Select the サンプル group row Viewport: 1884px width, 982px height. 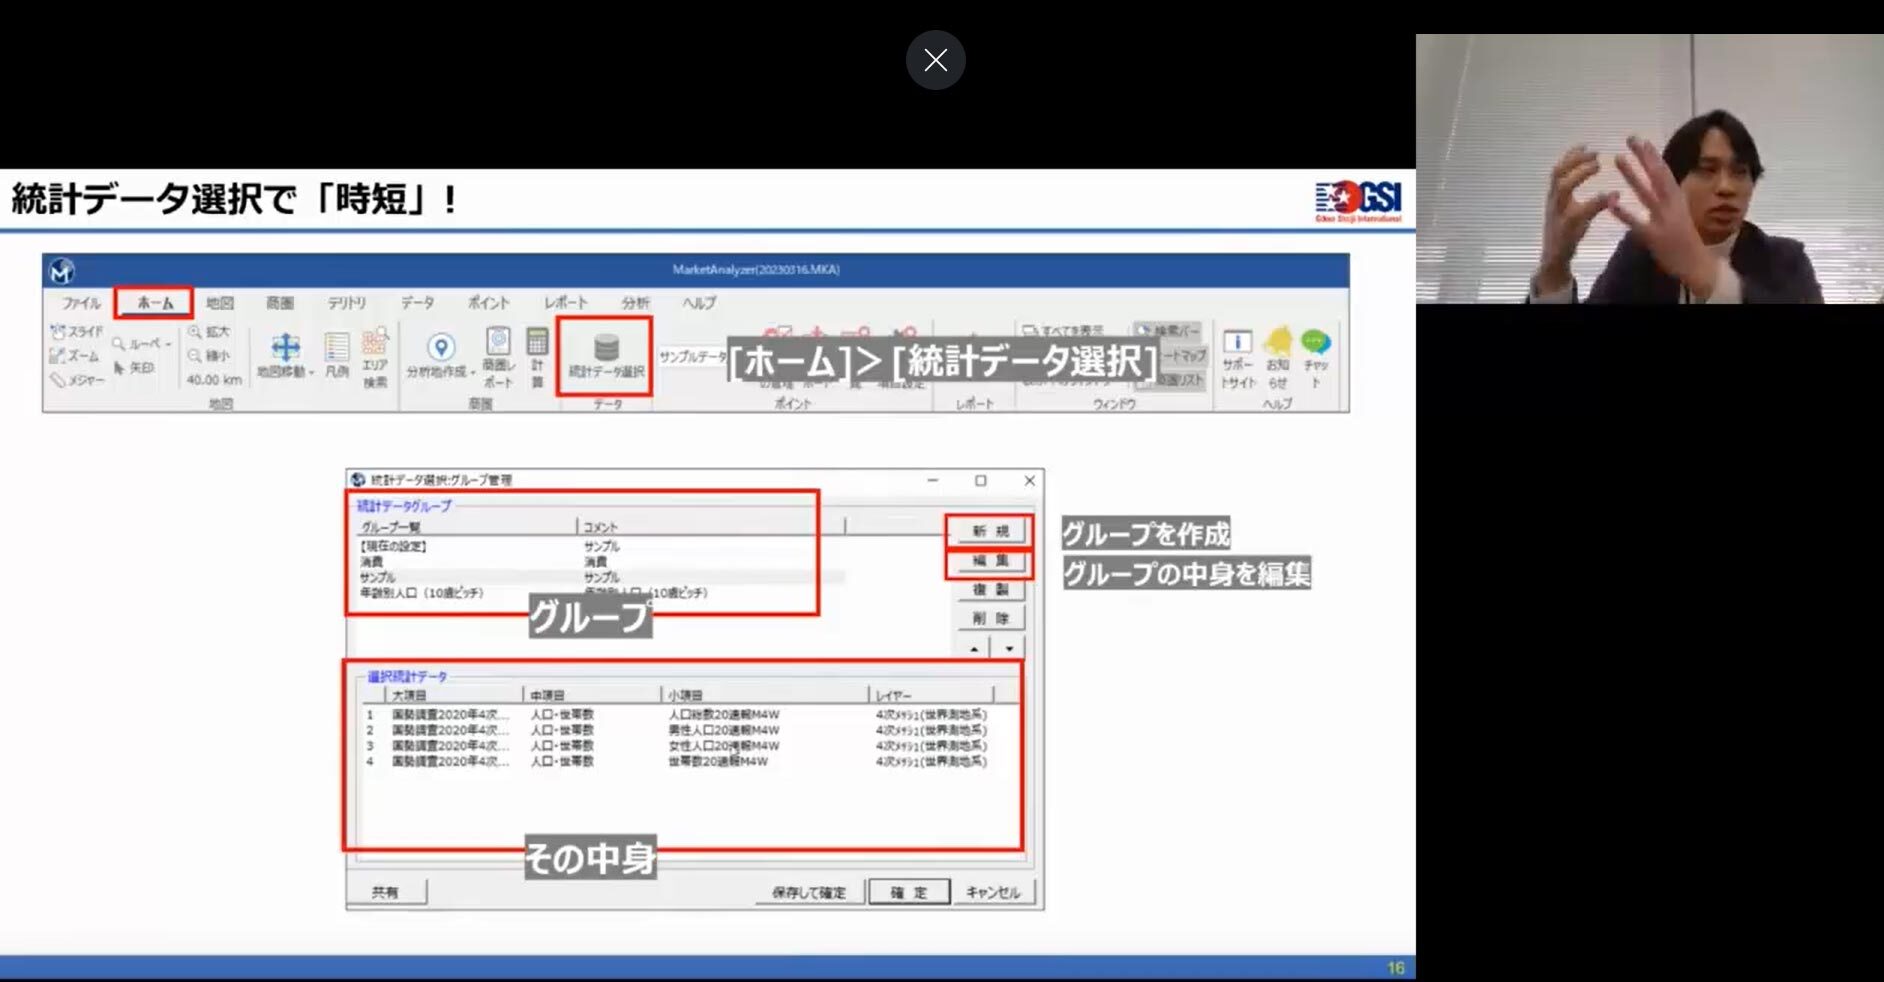(600, 578)
